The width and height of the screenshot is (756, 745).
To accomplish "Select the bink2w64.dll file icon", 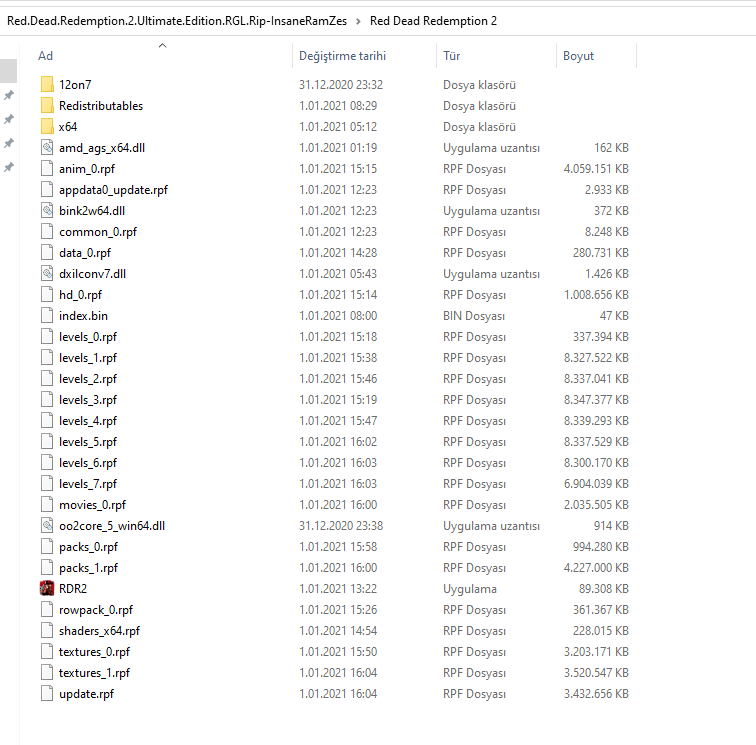I will pos(47,211).
